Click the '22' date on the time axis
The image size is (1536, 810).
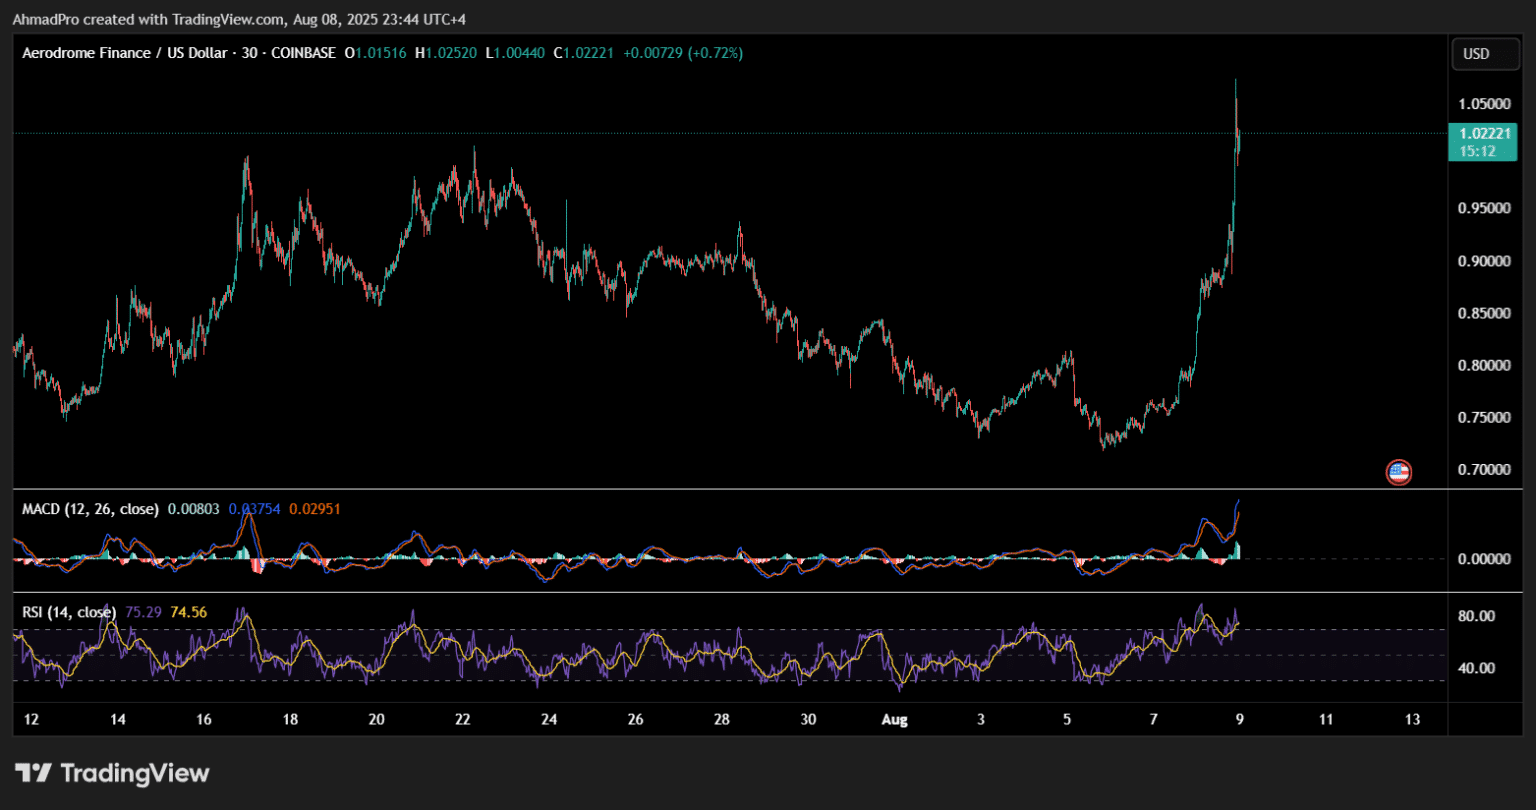pyautogui.click(x=462, y=720)
